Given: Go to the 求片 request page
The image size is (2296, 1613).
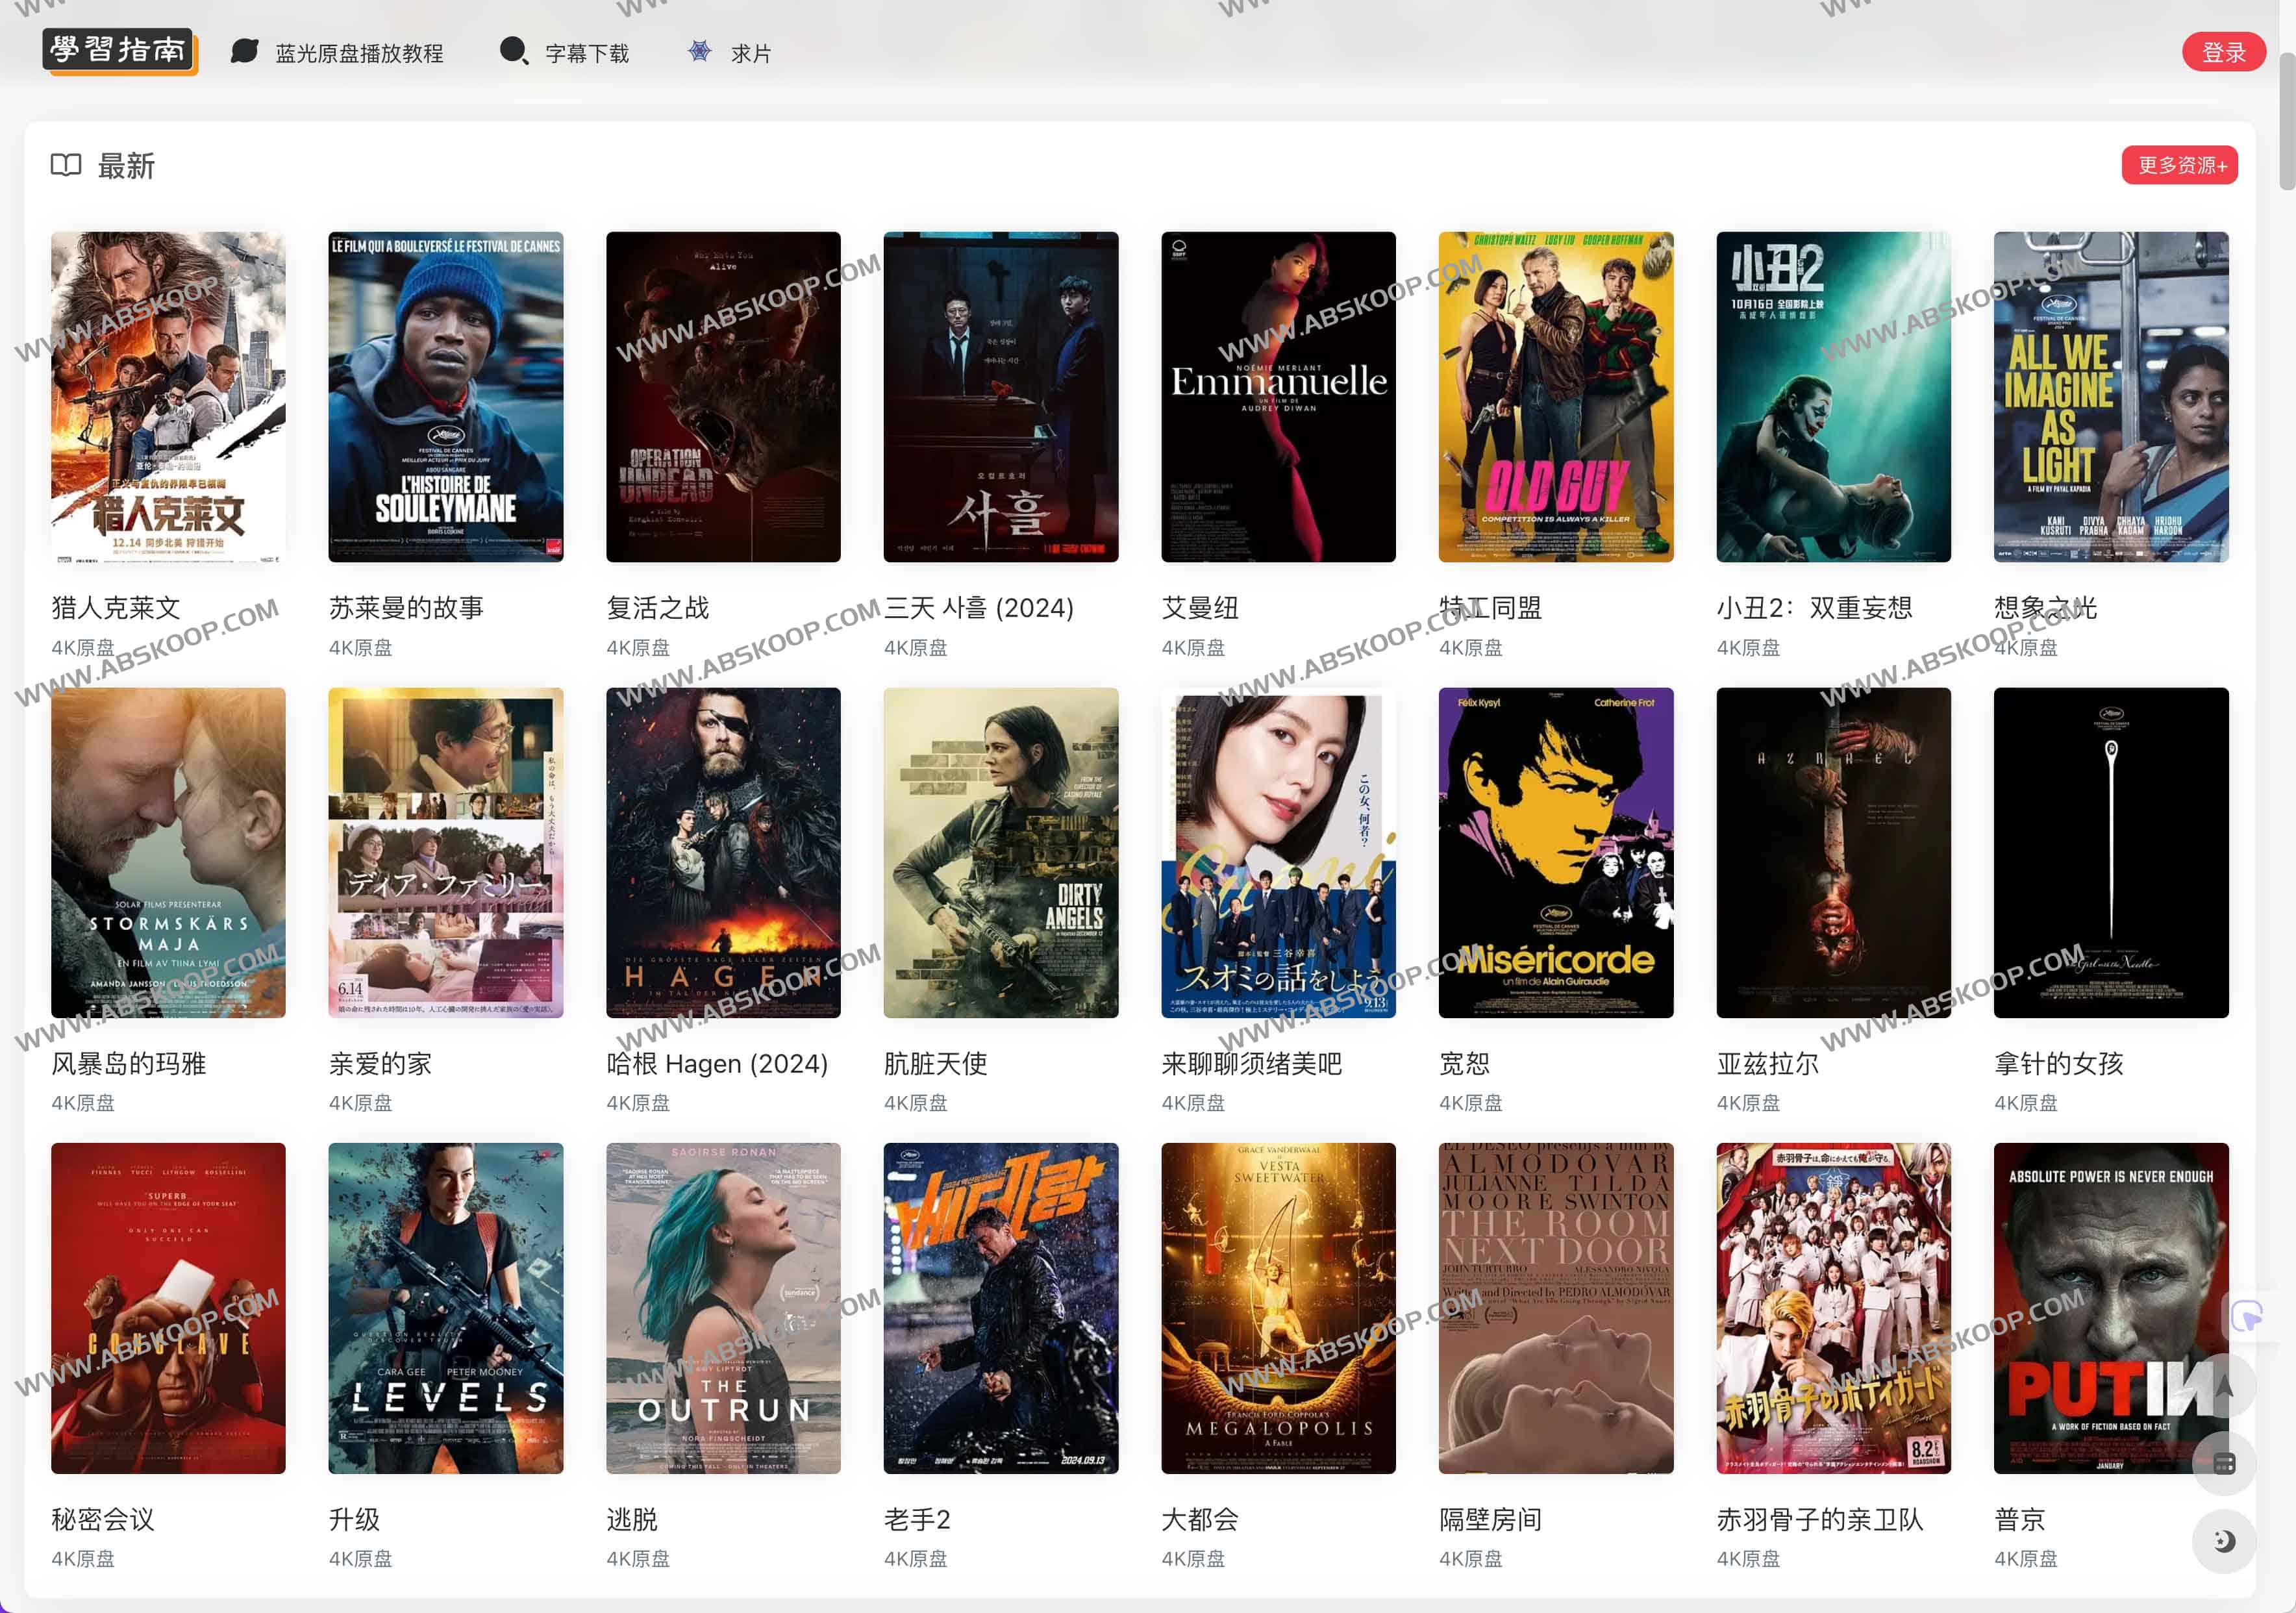Looking at the screenshot, I should coord(751,53).
